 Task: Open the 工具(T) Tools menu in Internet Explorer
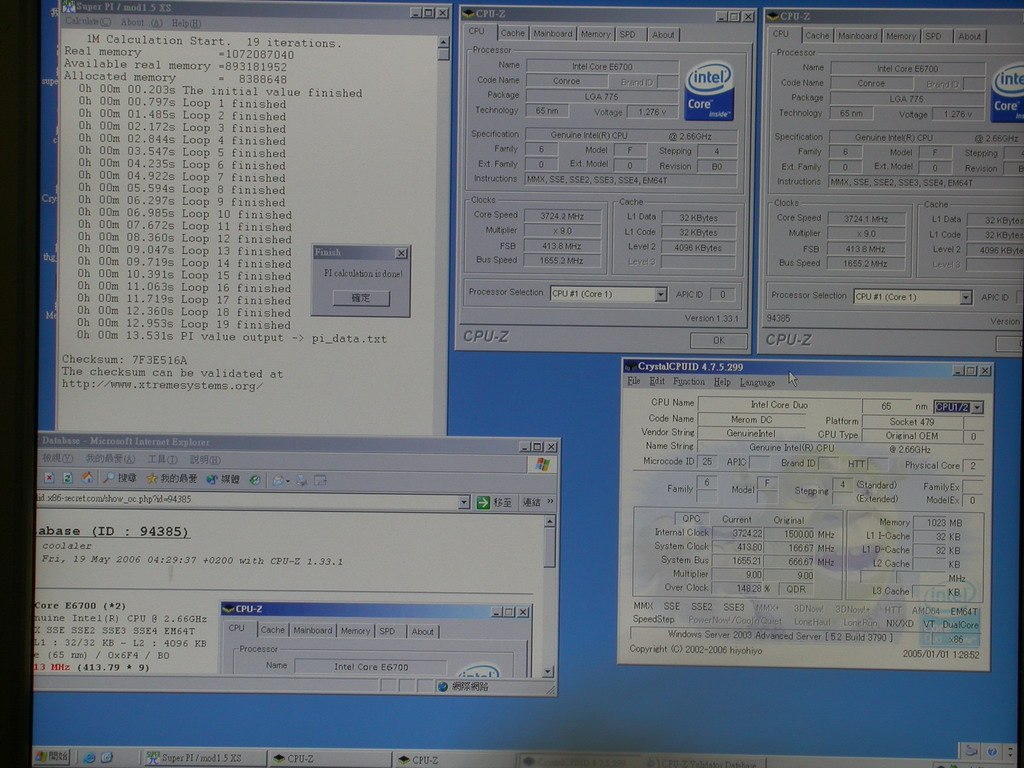[162, 459]
